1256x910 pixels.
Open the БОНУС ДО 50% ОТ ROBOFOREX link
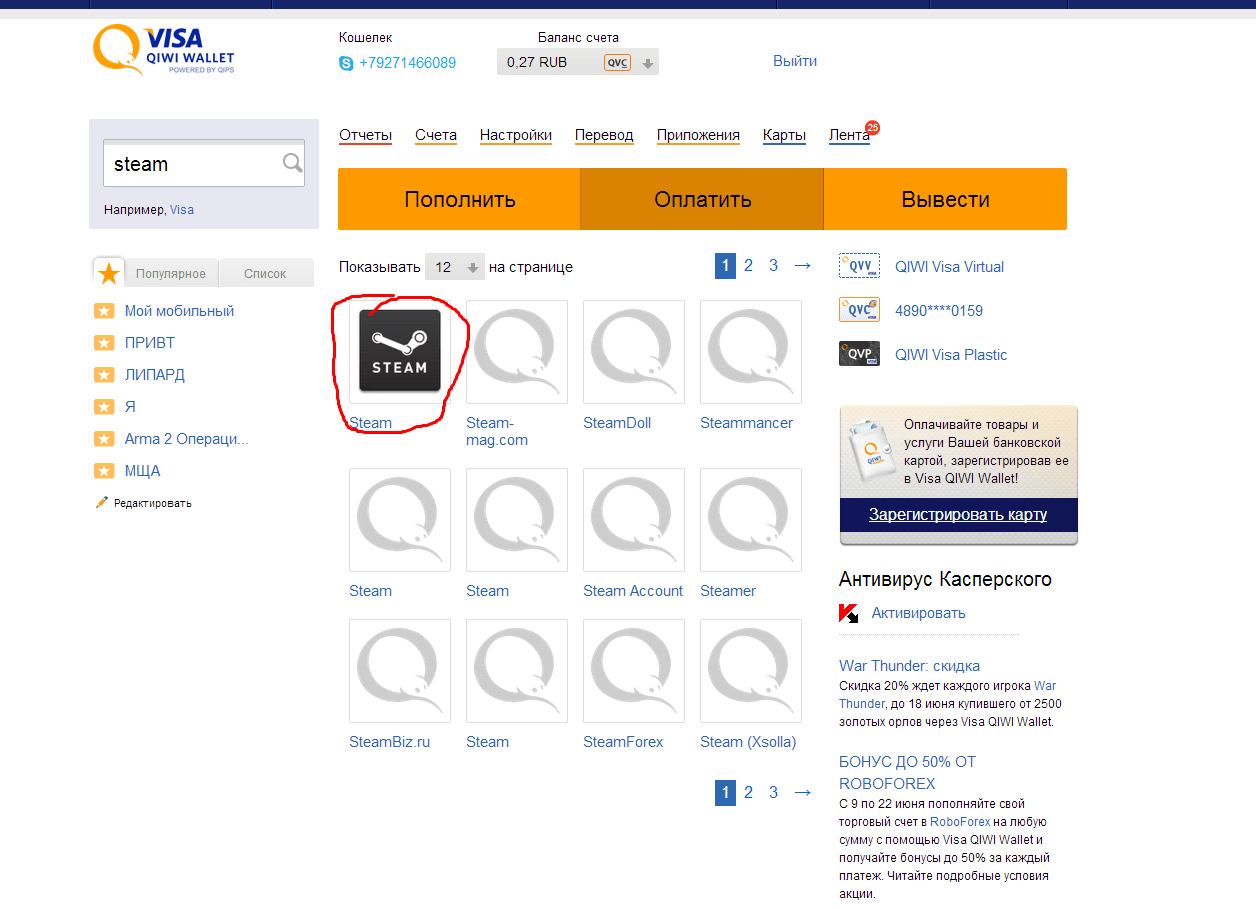(x=907, y=773)
